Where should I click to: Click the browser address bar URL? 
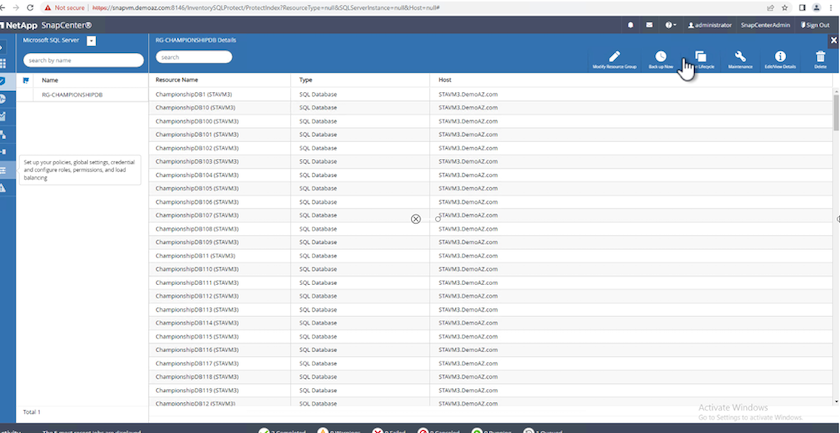tap(266, 8)
